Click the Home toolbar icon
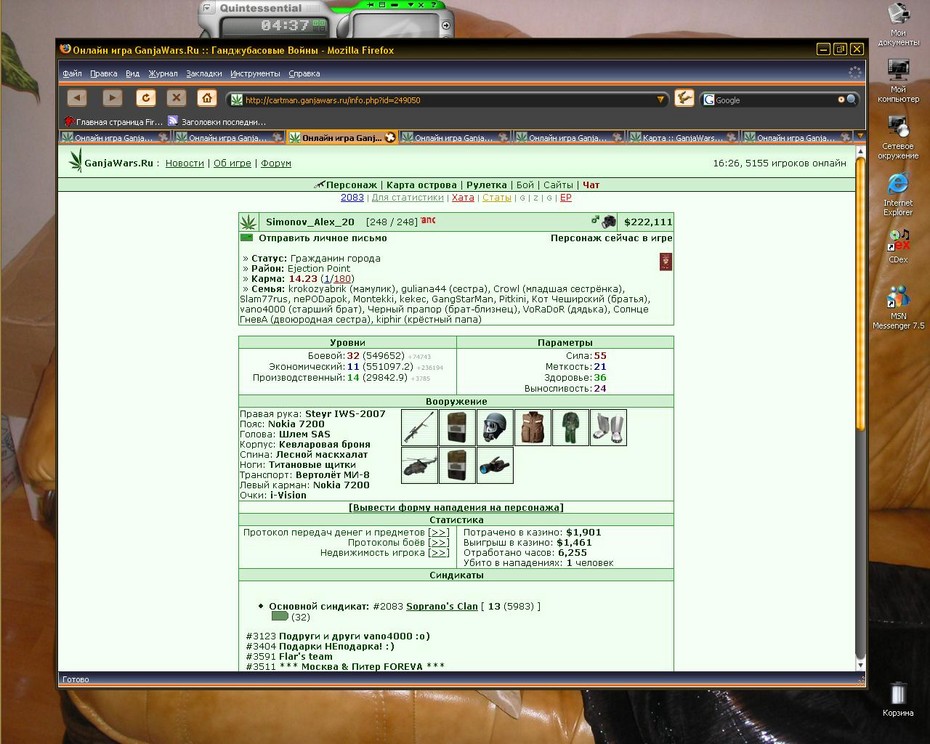This screenshot has width=930, height=744. (206, 98)
